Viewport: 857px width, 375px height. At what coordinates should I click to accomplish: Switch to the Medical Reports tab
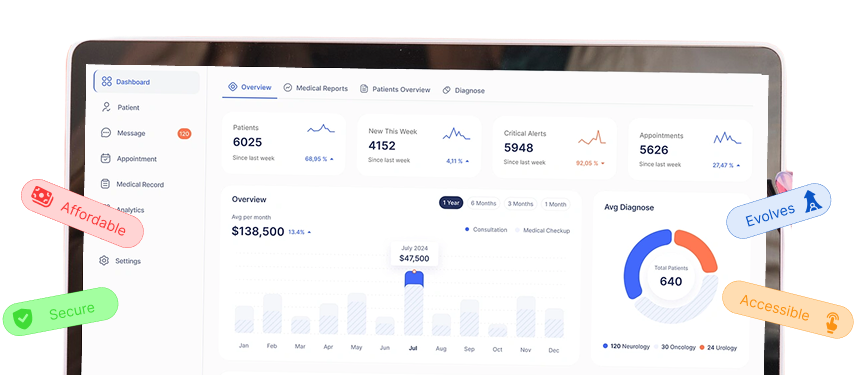[x=316, y=88]
